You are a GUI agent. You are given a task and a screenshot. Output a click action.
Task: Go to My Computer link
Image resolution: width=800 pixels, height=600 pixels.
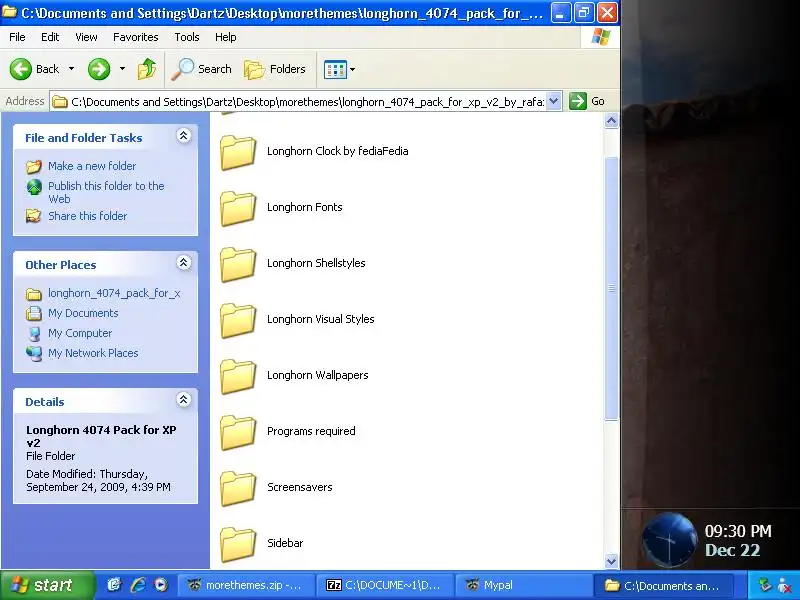[80, 333]
